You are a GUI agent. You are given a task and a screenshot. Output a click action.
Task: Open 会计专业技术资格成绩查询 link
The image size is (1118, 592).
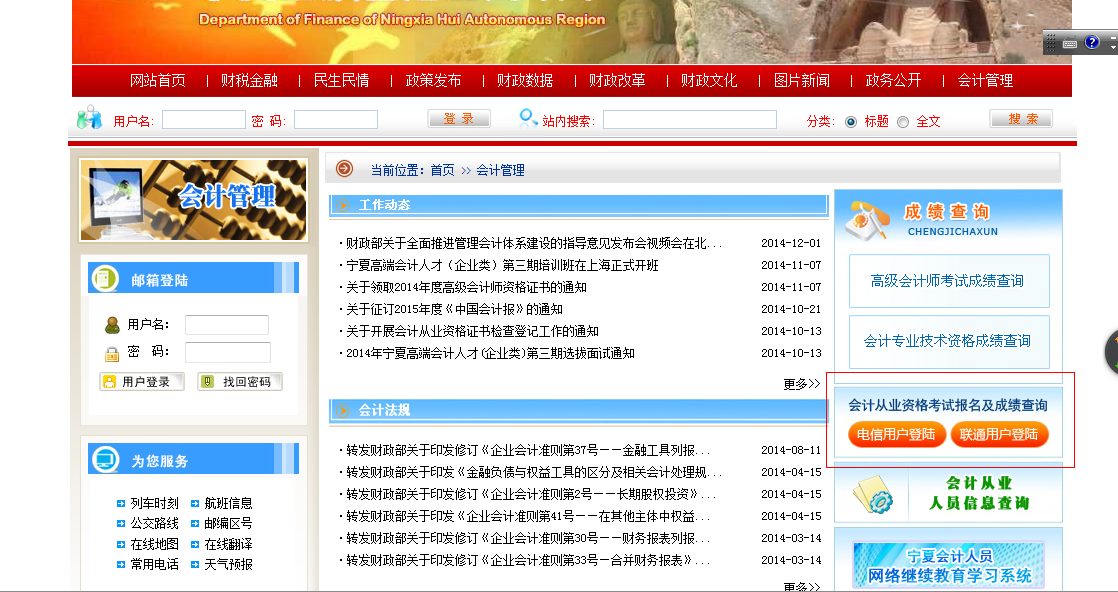(949, 341)
